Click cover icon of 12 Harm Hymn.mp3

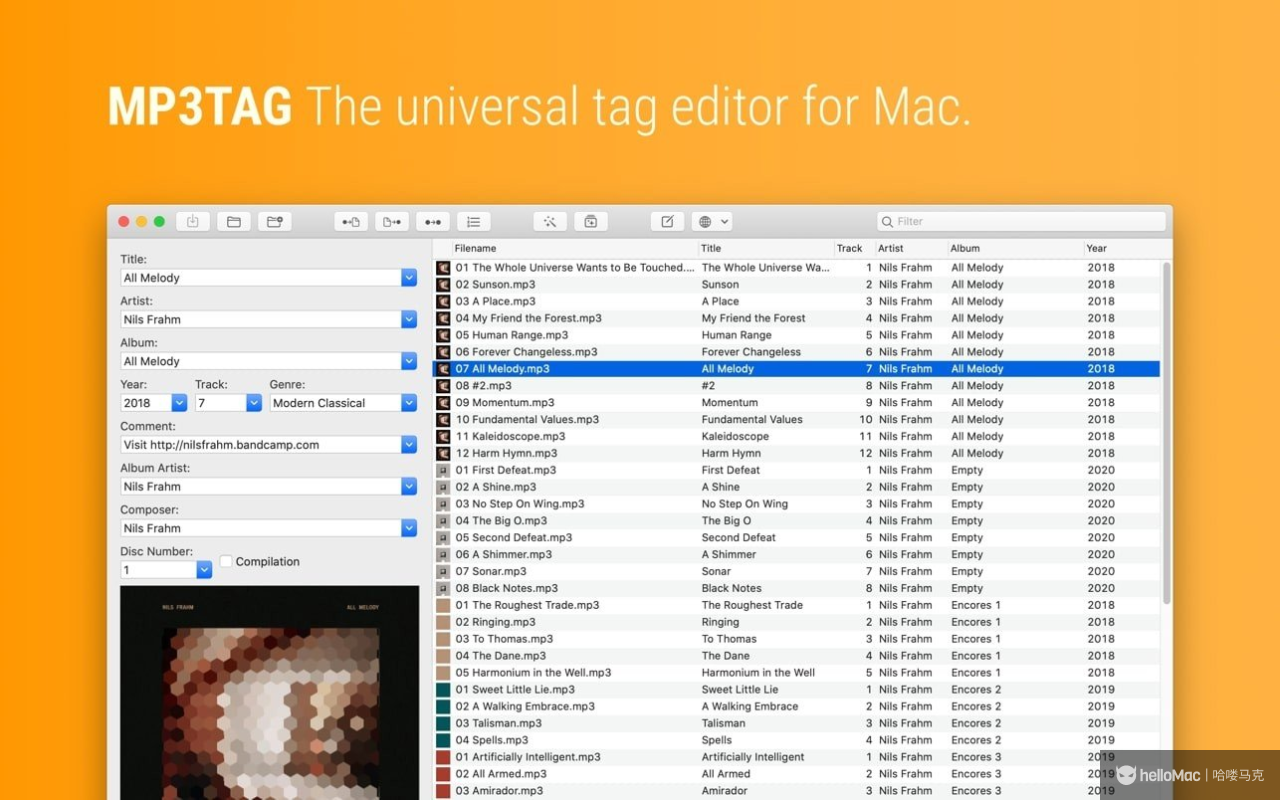[443, 453]
